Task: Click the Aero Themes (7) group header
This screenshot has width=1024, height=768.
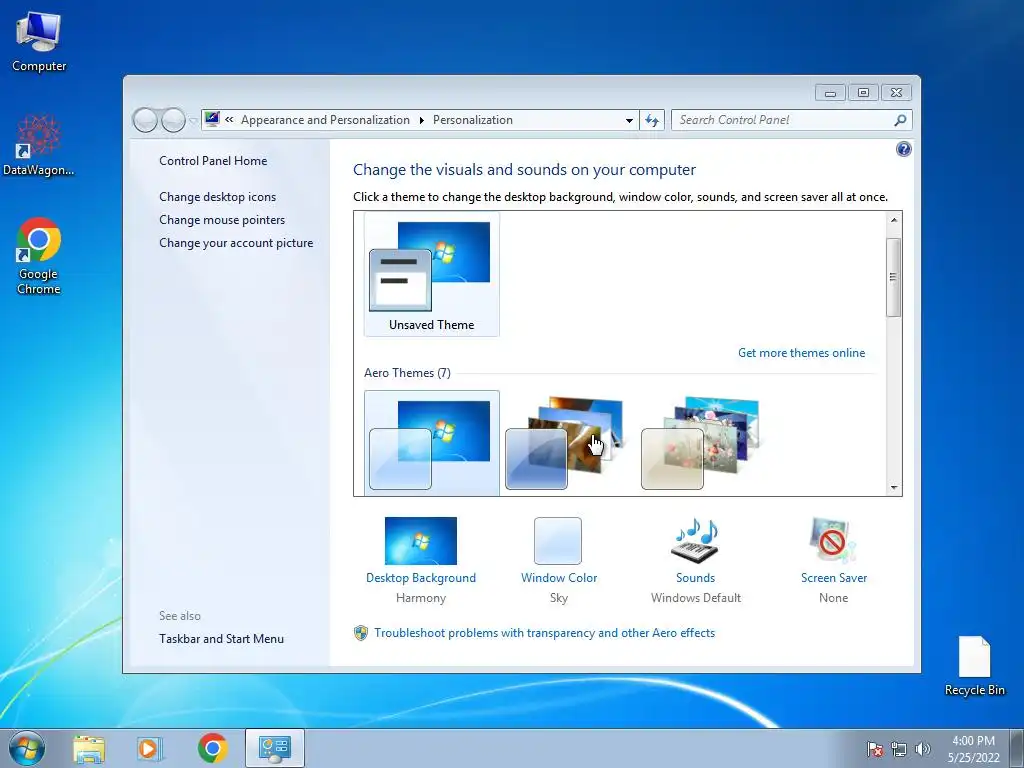Action: coord(408,373)
